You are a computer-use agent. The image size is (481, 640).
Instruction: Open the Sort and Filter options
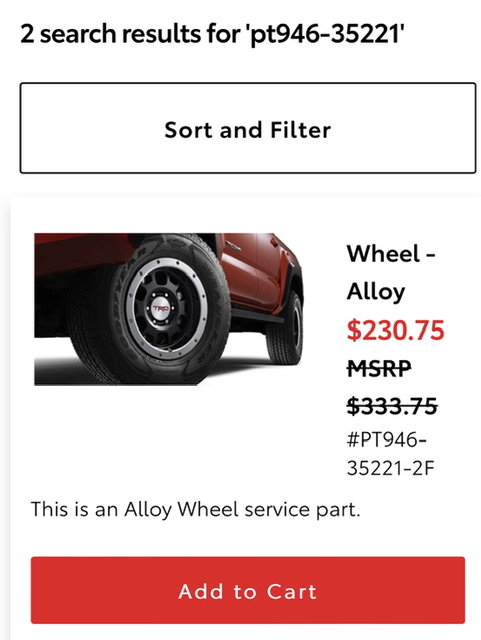(247, 128)
